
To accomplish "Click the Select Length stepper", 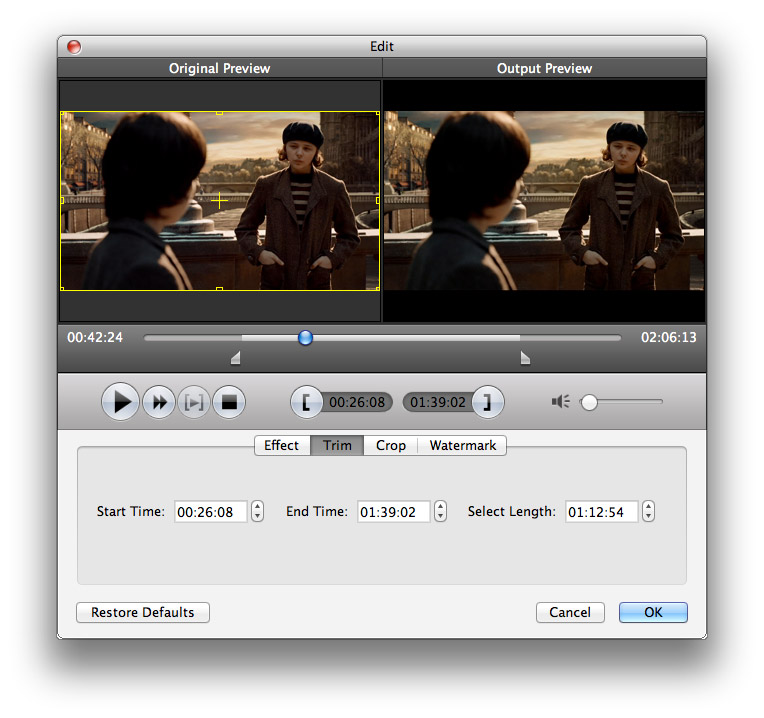I will pyautogui.click(x=648, y=511).
